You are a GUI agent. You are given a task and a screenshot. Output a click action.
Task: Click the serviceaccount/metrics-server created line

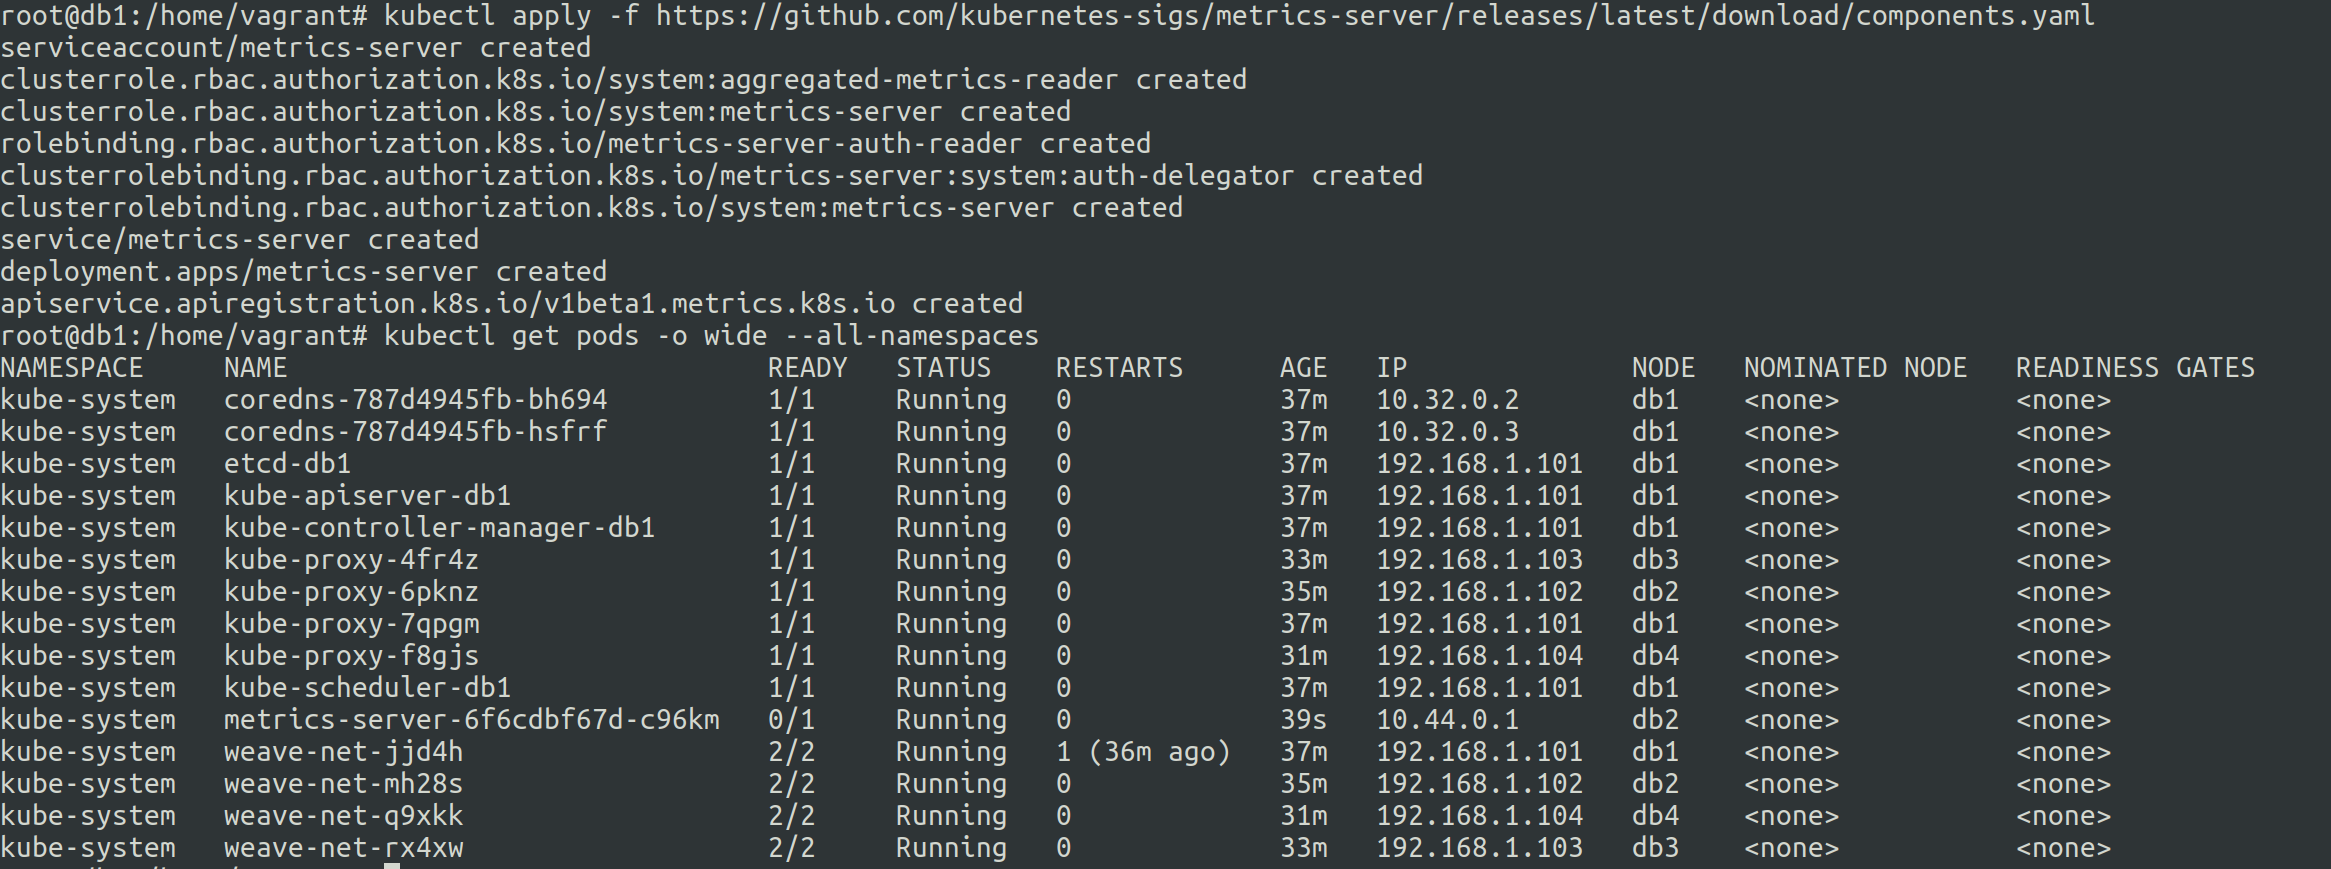click(295, 48)
